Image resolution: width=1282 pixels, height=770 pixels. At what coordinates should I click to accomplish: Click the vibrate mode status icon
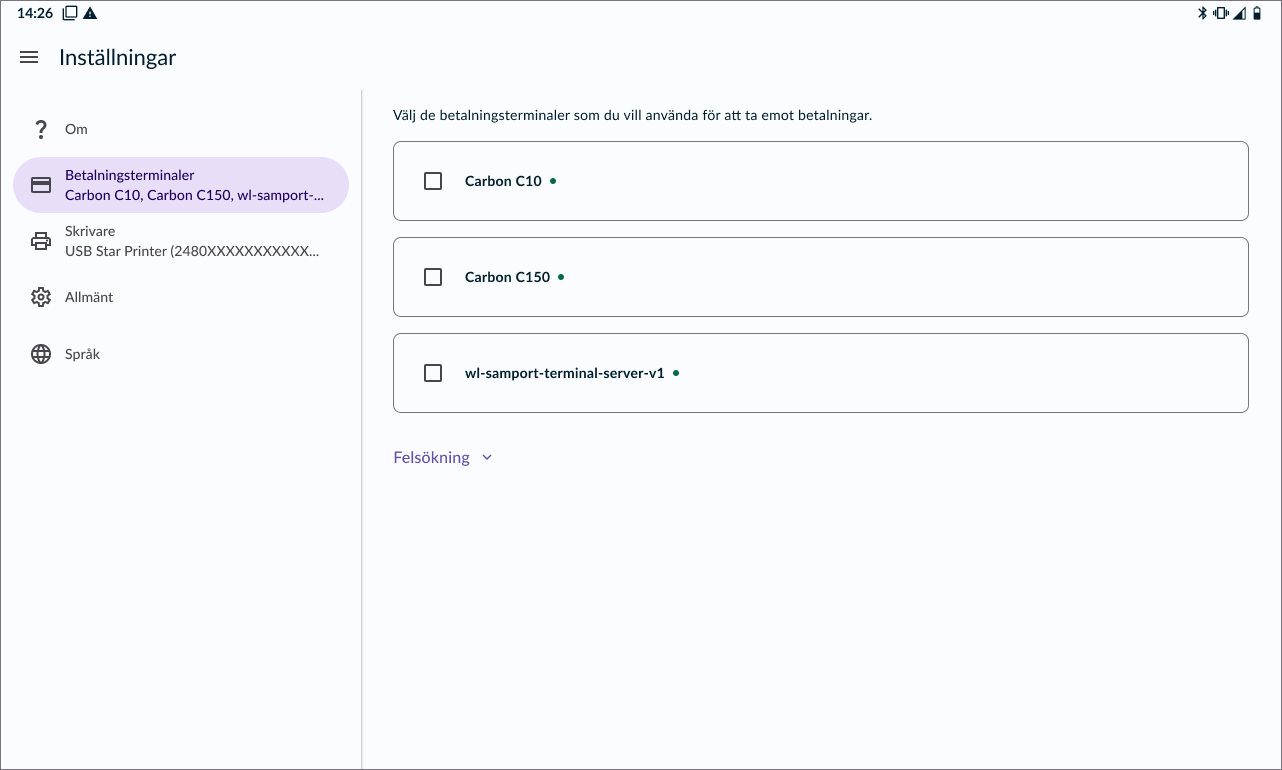point(1220,13)
